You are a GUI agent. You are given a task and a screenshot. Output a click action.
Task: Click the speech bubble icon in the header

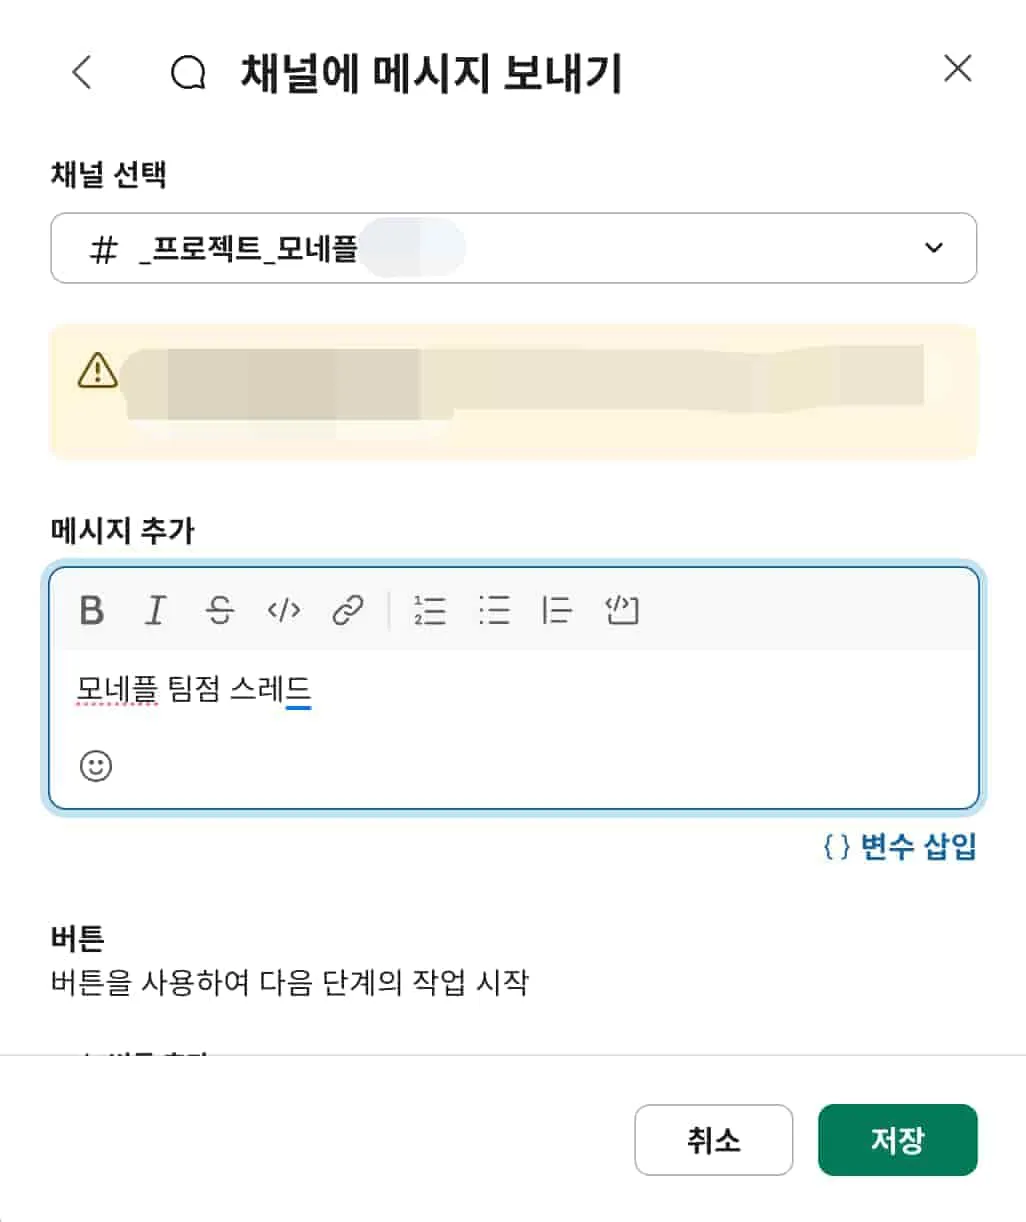pyautogui.click(x=186, y=72)
